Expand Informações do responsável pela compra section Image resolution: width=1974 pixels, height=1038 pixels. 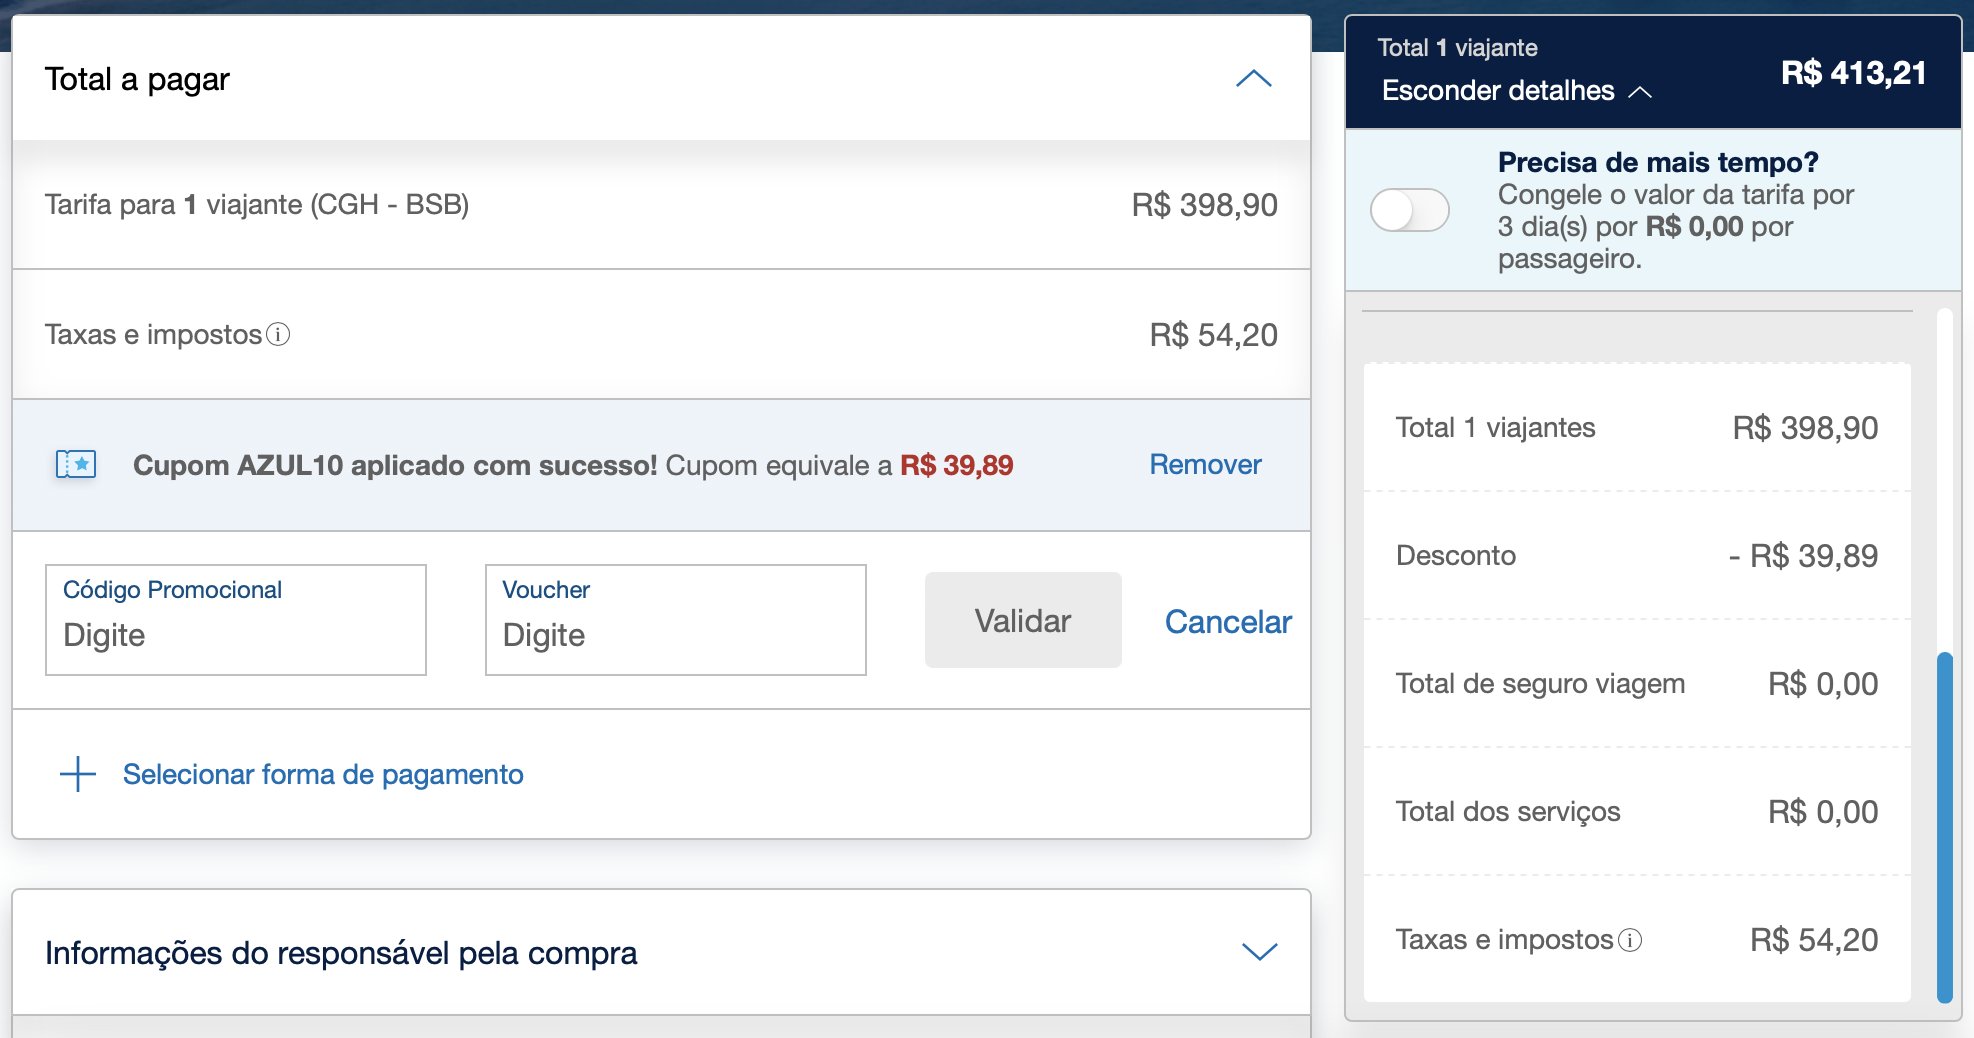click(x=1259, y=951)
